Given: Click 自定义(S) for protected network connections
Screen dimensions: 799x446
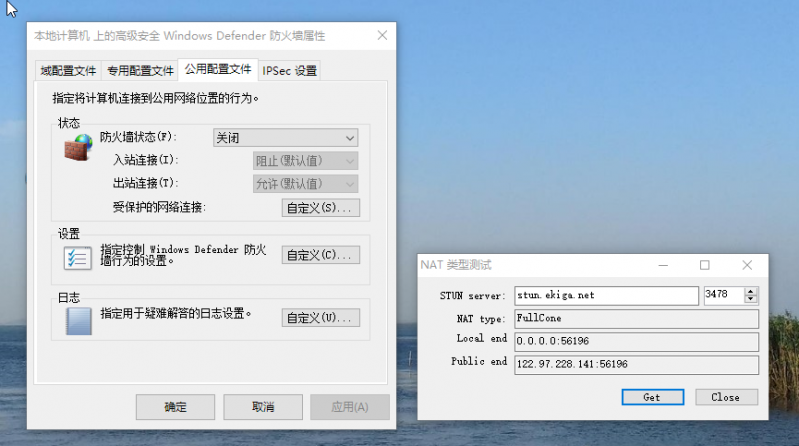Looking at the screenshot, I should pos(321,207).
